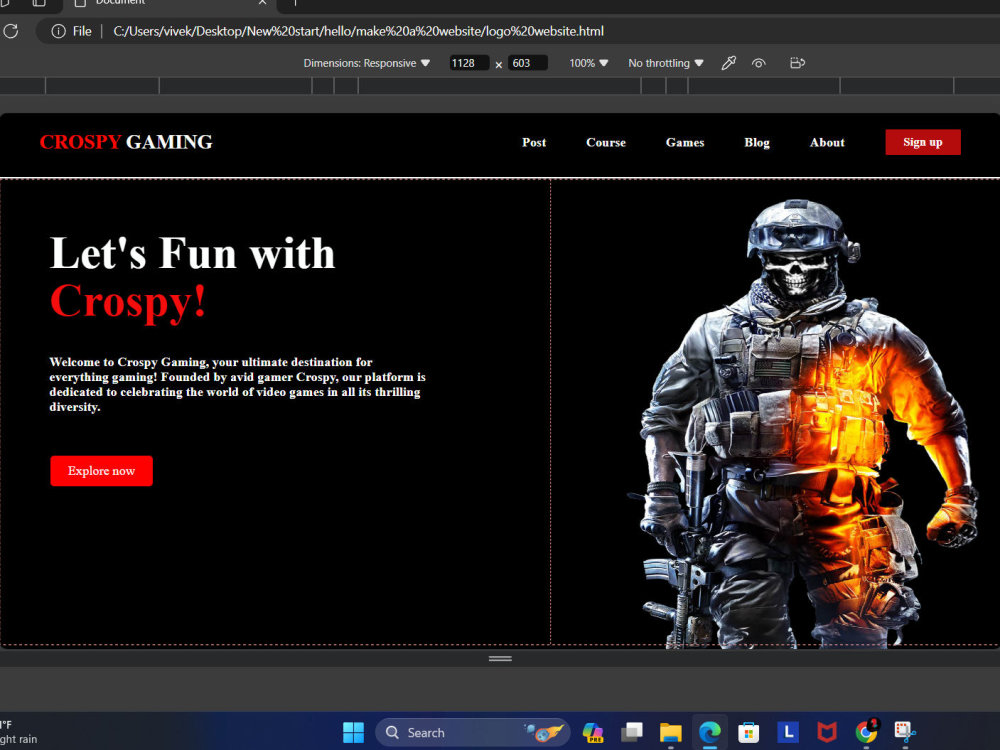Reload the page with the refresh icon
Viewport: 1000px width, 750px height.
11,31
